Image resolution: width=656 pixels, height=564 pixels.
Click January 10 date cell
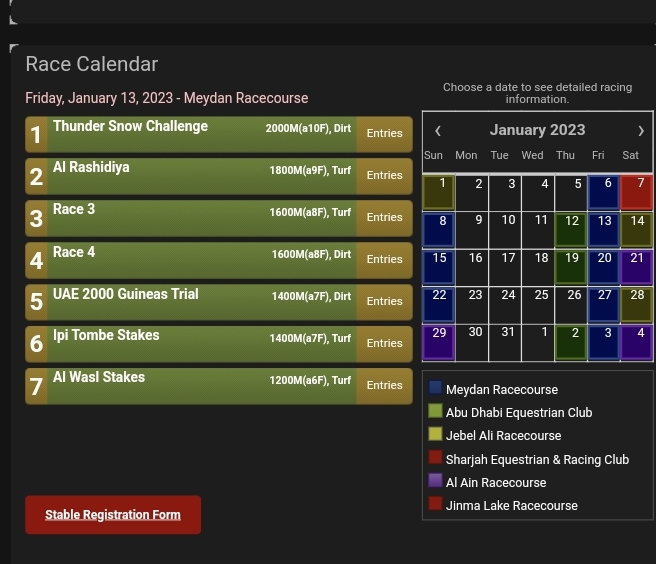pyautogui.click(x=505, y=230)
